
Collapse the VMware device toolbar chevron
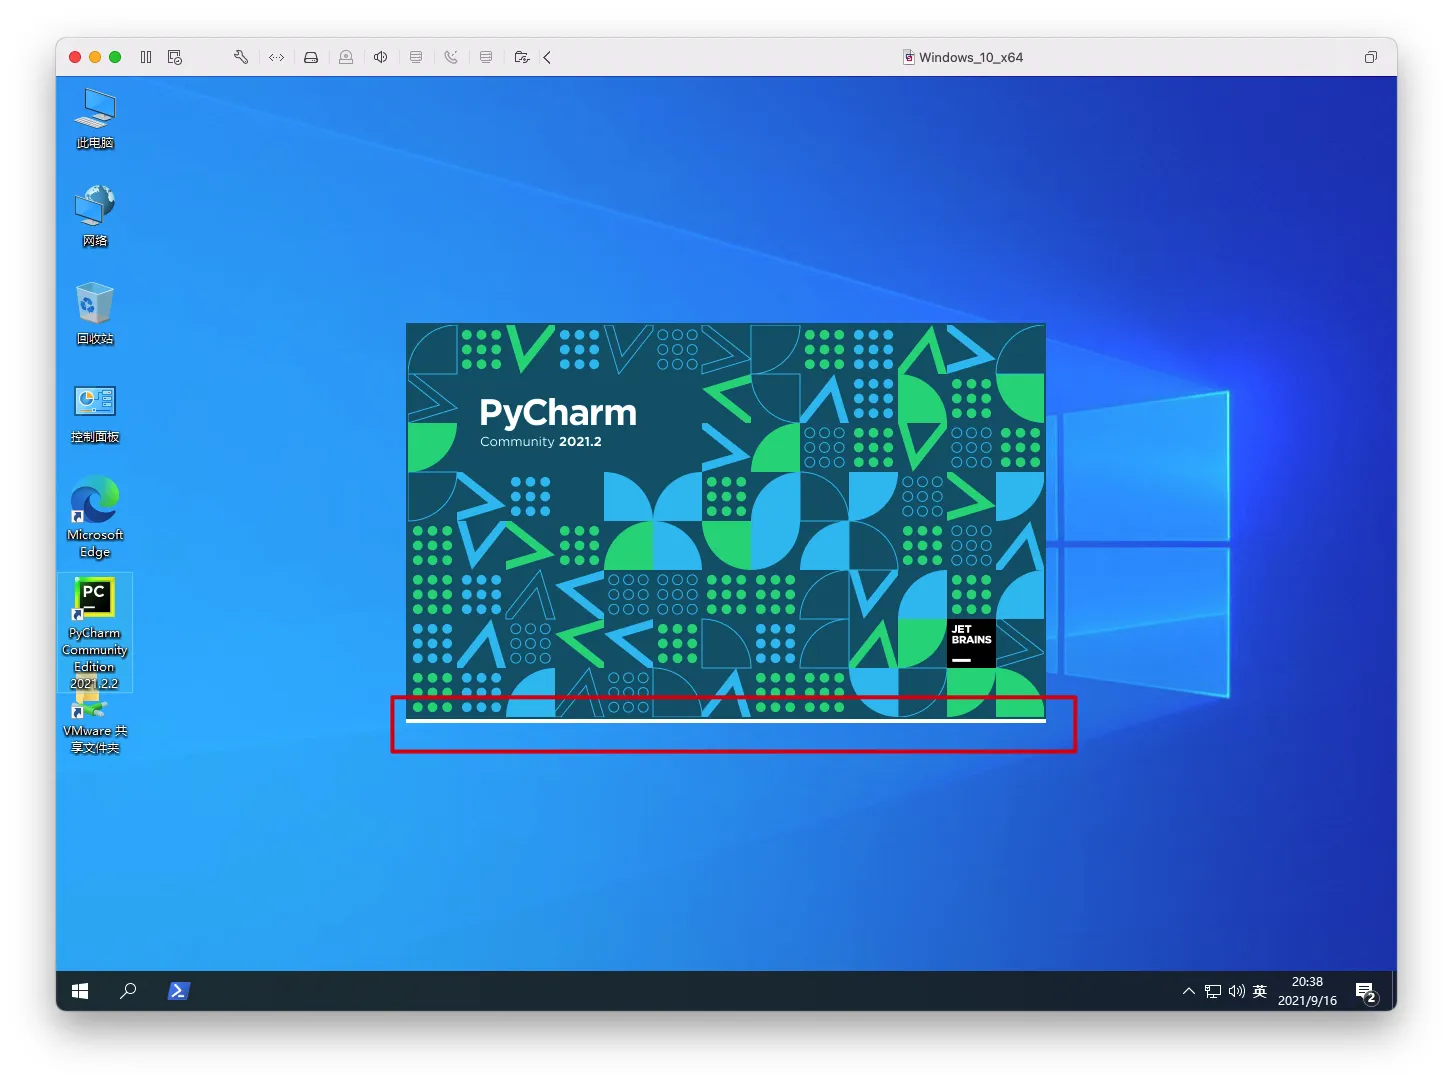pyautogui.click(x=547, y=57)
